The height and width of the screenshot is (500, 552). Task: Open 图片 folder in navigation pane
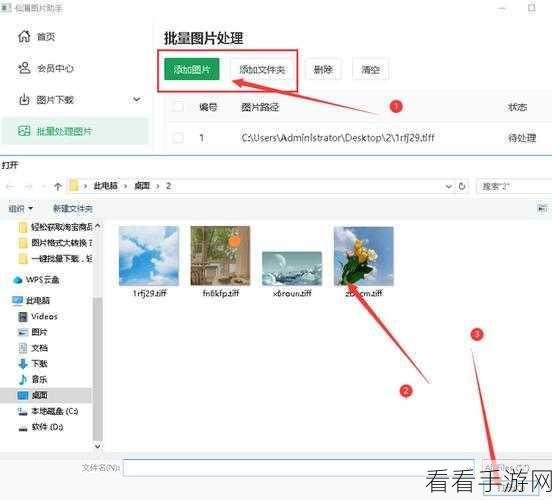[x=32, y=332]
